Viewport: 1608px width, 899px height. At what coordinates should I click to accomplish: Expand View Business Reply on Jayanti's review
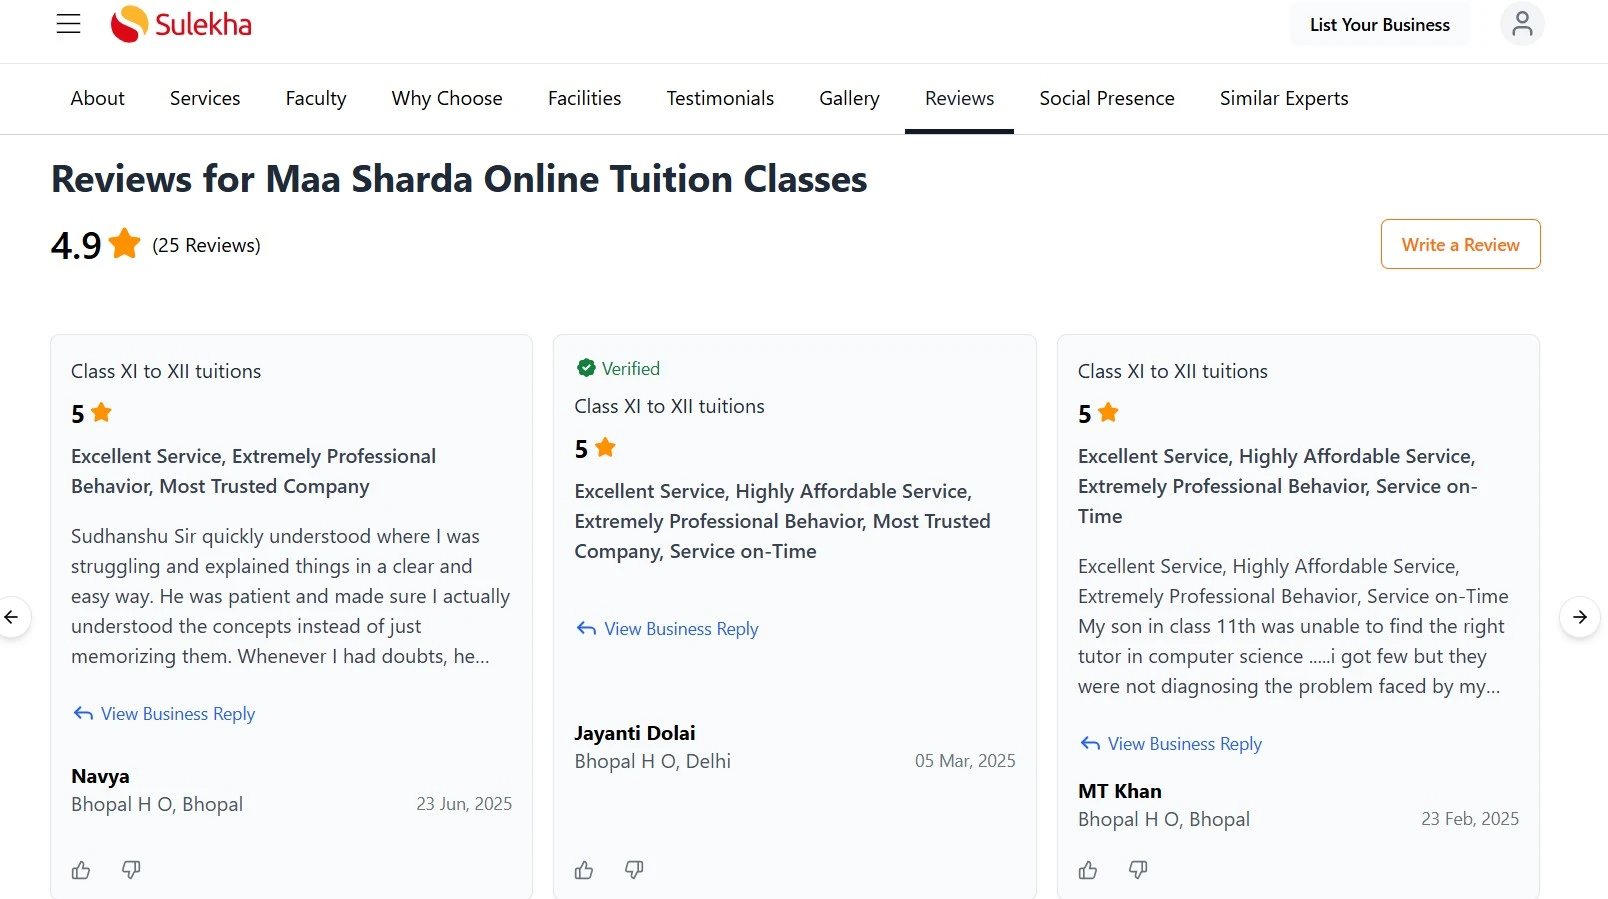tap(667, 629)
